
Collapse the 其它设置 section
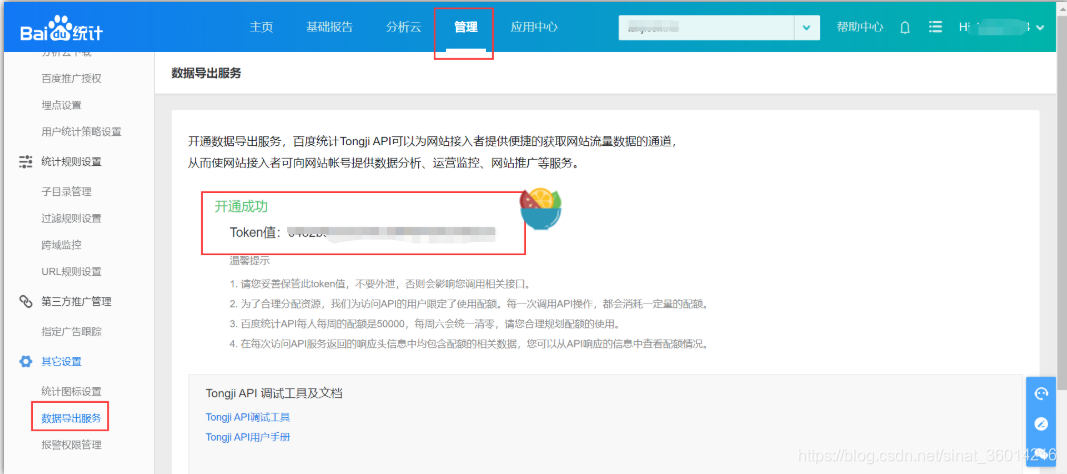point(61,361)
